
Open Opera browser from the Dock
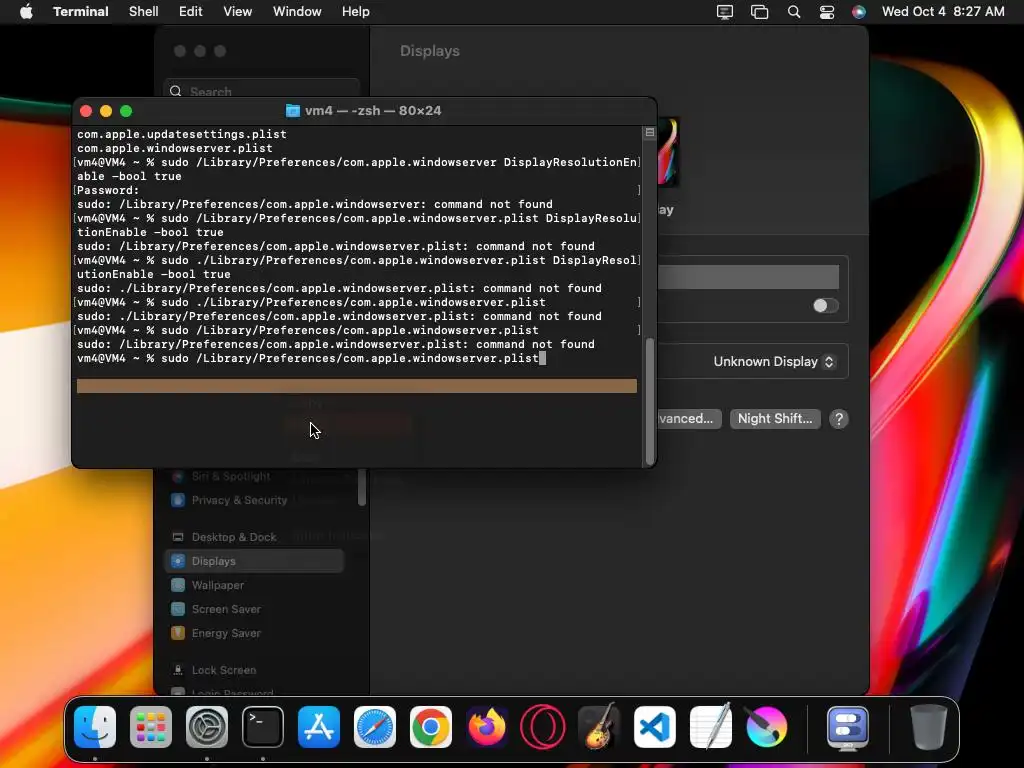pyautogui.click(x=543, y=727)
